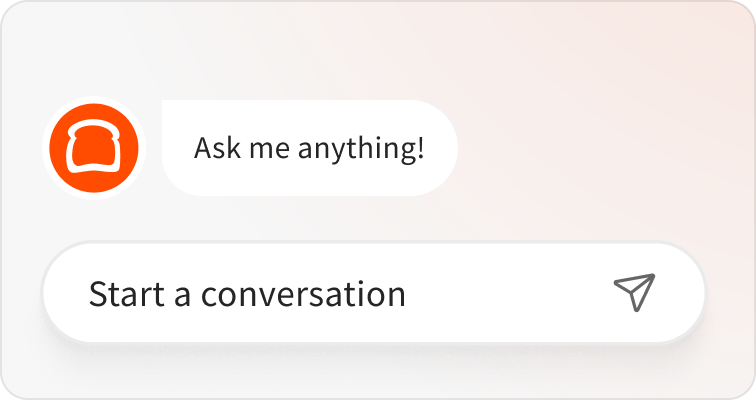This screenshot has width=756, height=400.
Task: Focus the Start a conversation input field
Action: click(x=300, y=294)
